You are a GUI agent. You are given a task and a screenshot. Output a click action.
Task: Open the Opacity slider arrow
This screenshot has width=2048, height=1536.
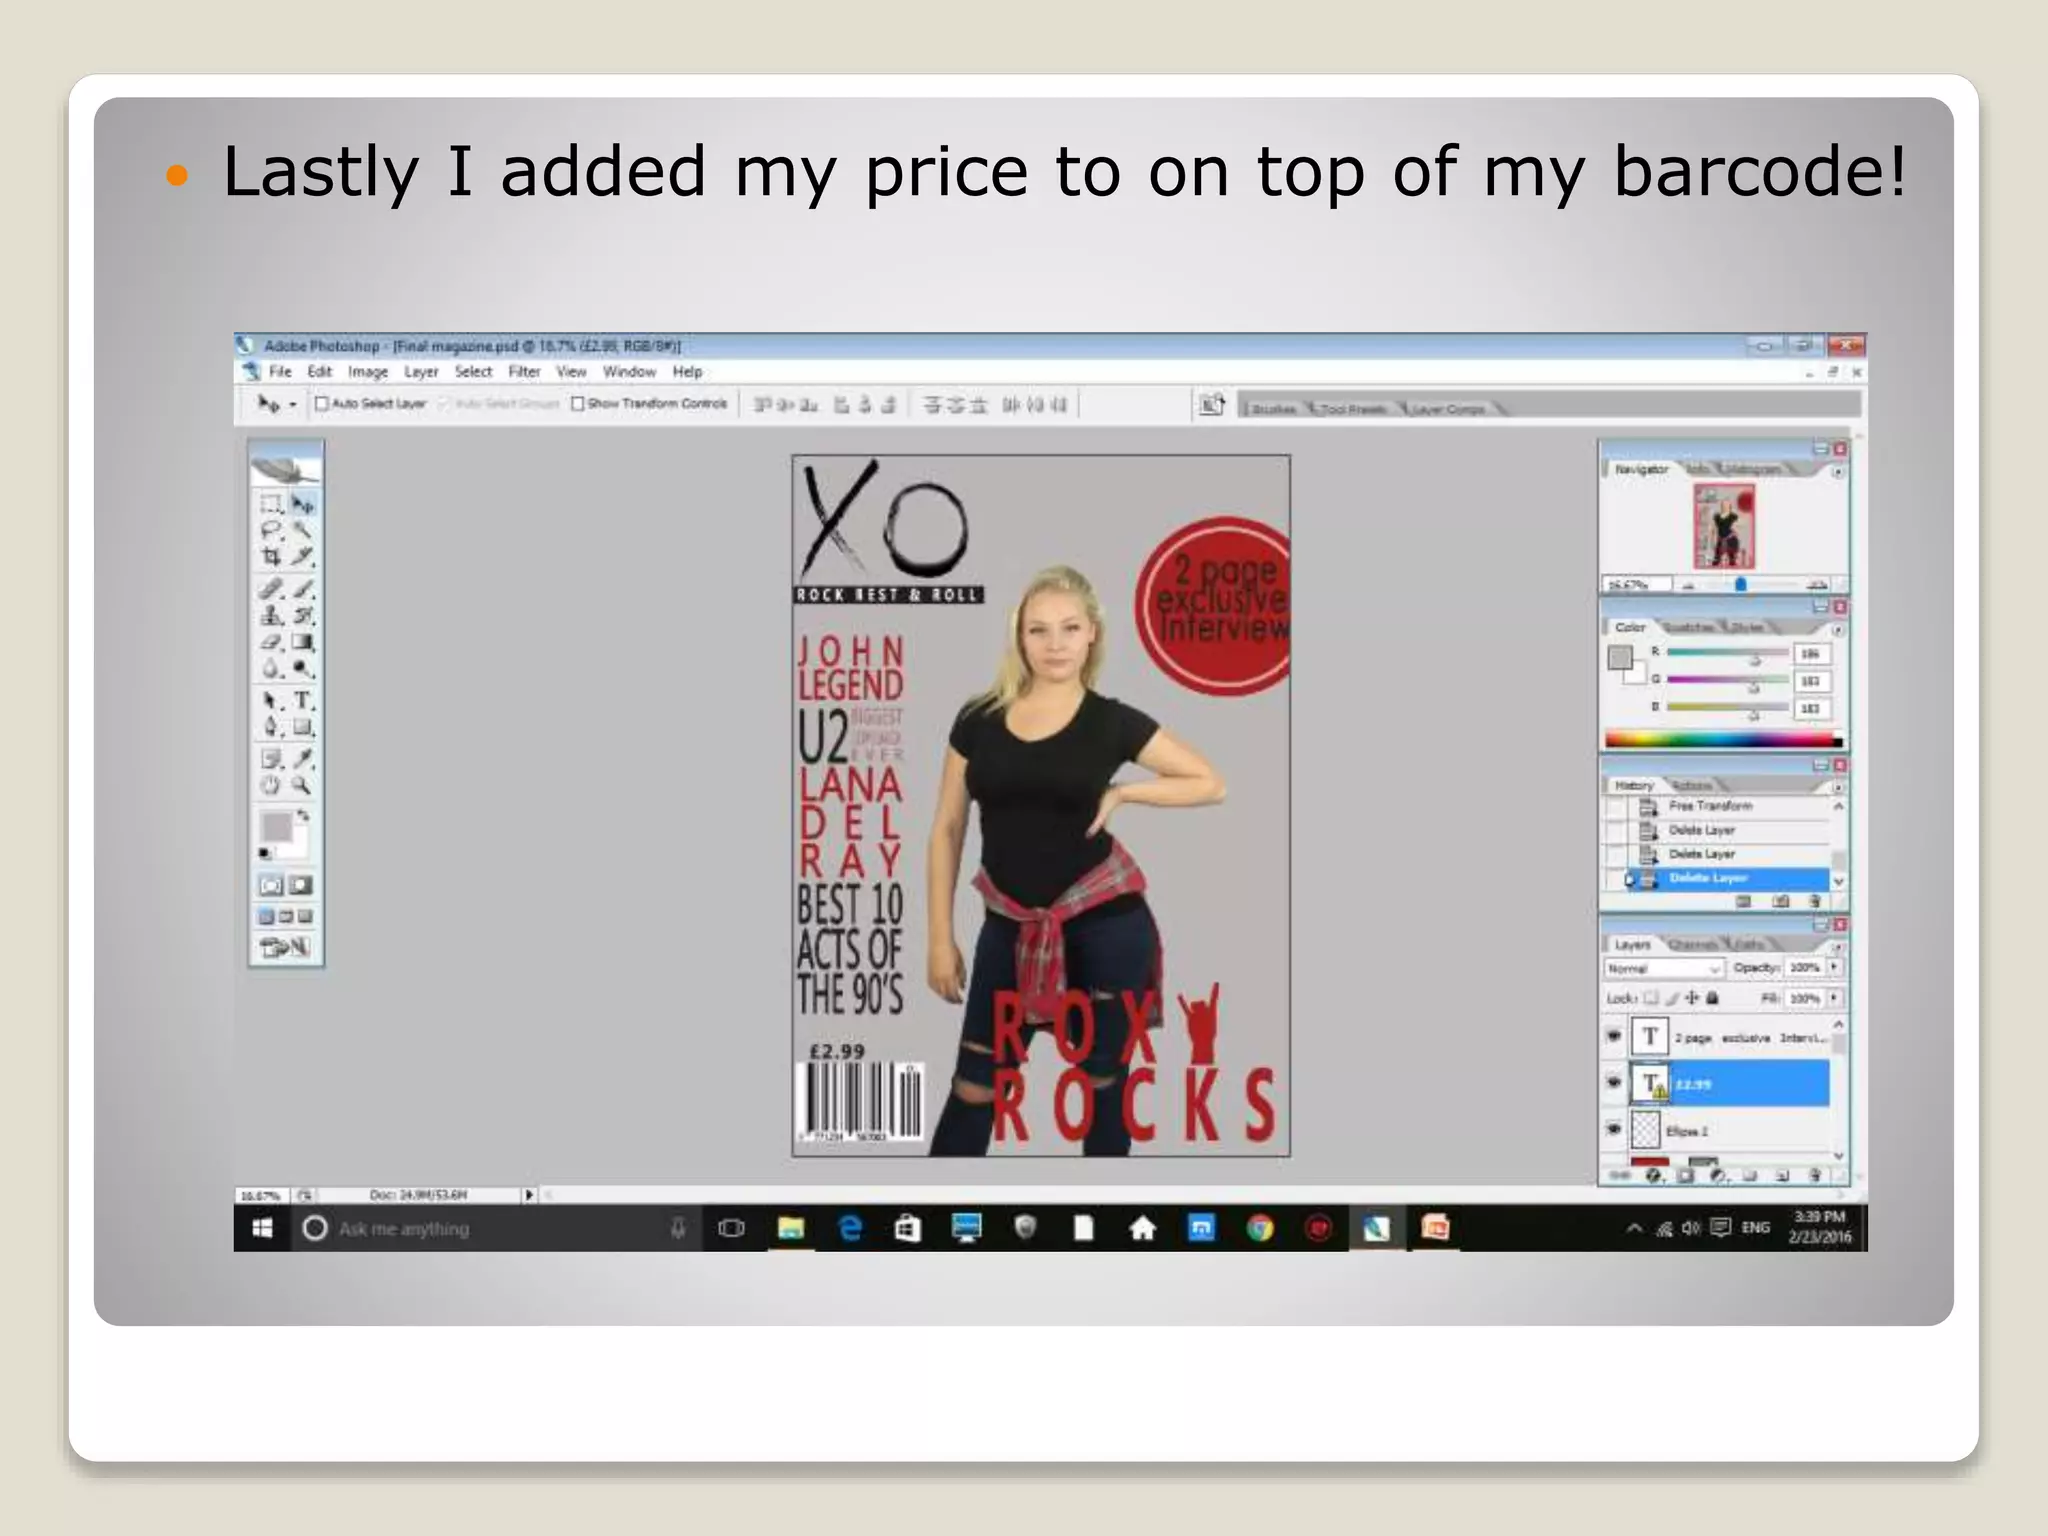coord(1834,967)
